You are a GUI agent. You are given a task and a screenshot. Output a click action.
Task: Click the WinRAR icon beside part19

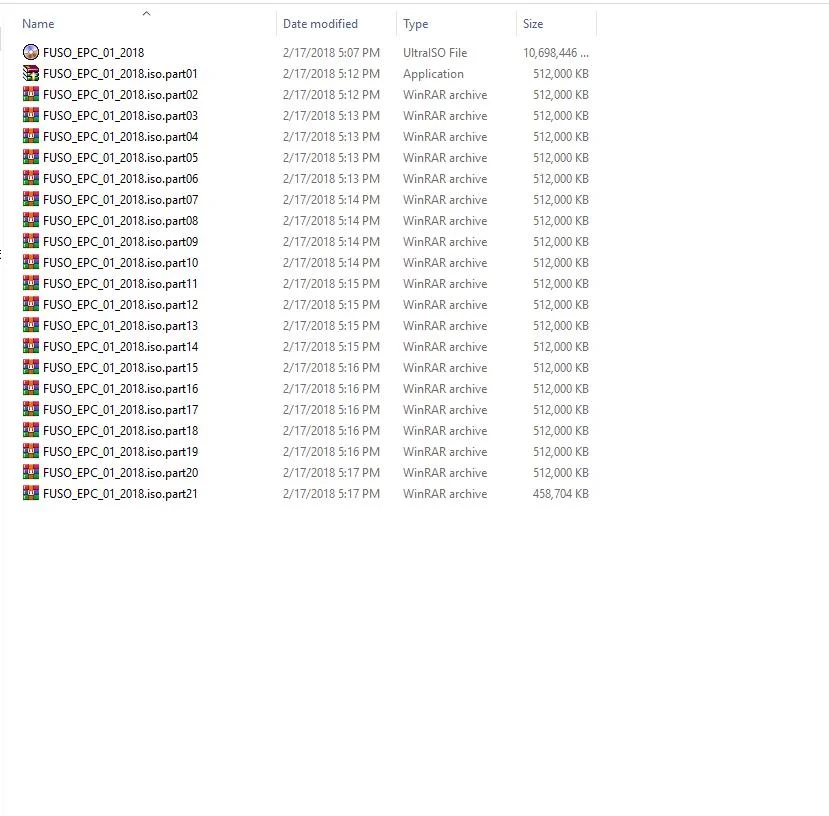(x=31, y=451)
